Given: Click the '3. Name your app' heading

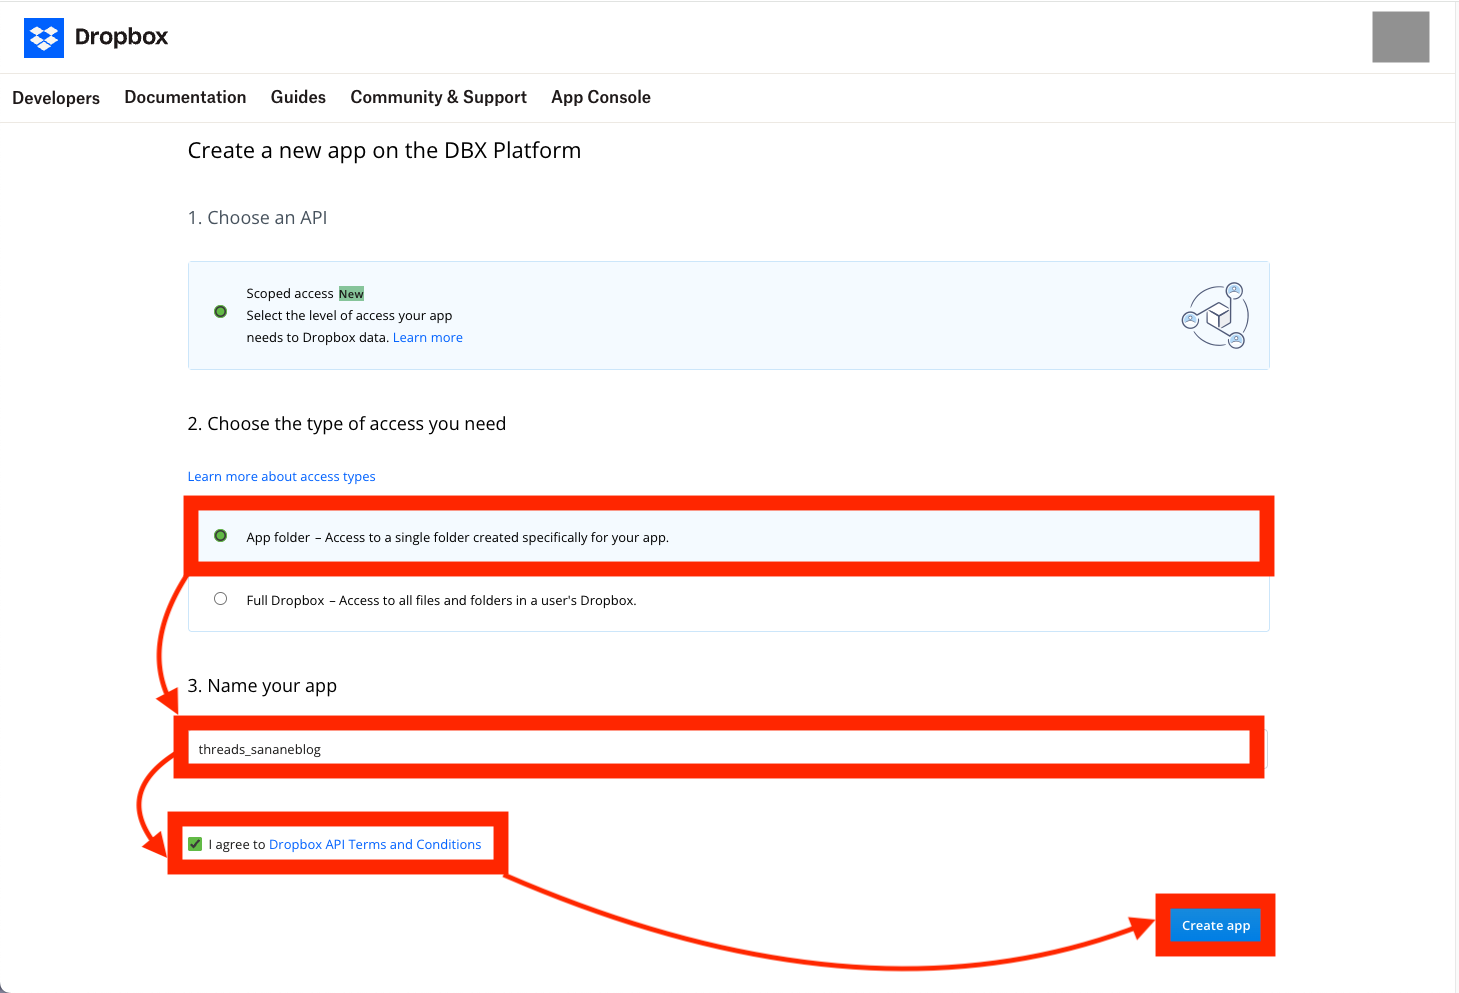Looking at the screenshot, I should 262,686.
